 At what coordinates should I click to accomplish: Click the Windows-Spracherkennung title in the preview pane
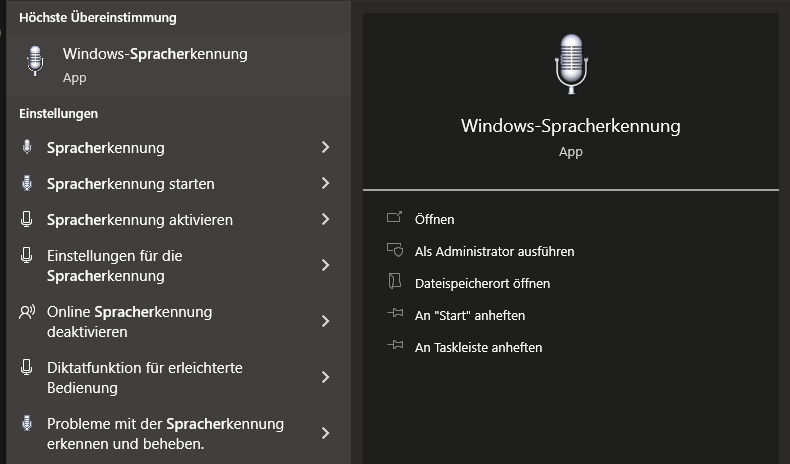point(570,126)
